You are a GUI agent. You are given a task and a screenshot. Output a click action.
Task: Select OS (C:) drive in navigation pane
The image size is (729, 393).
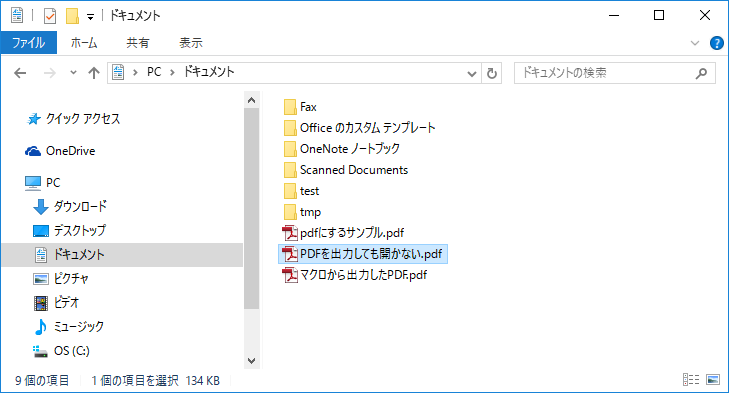(x=61, y=351)
